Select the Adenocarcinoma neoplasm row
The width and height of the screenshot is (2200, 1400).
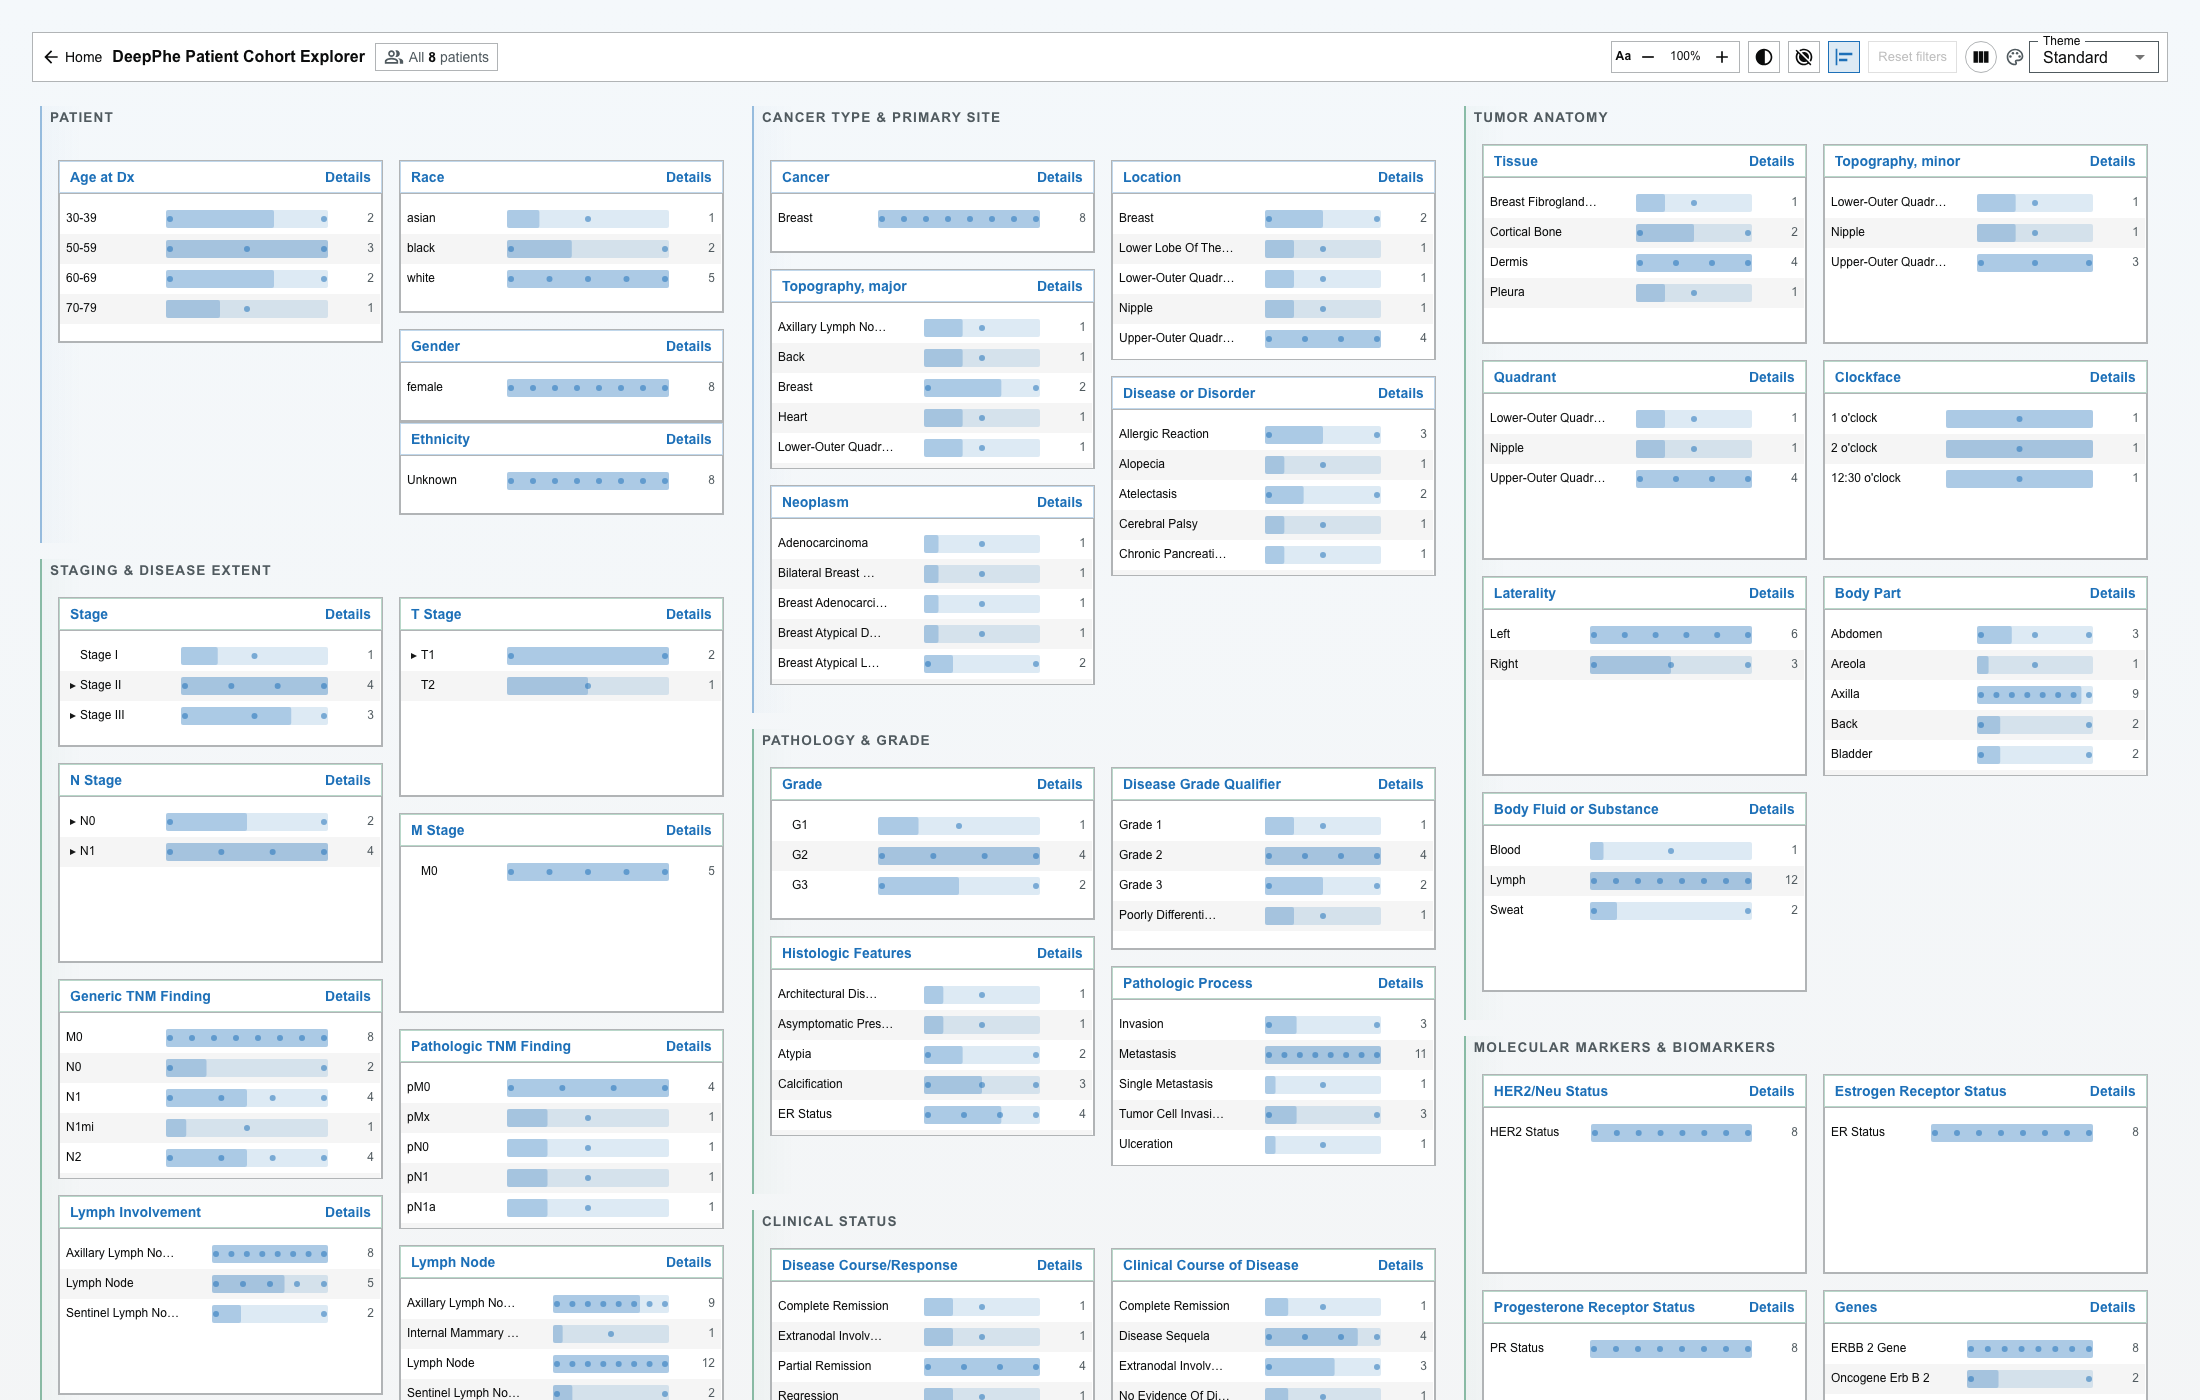coord(932,543)
